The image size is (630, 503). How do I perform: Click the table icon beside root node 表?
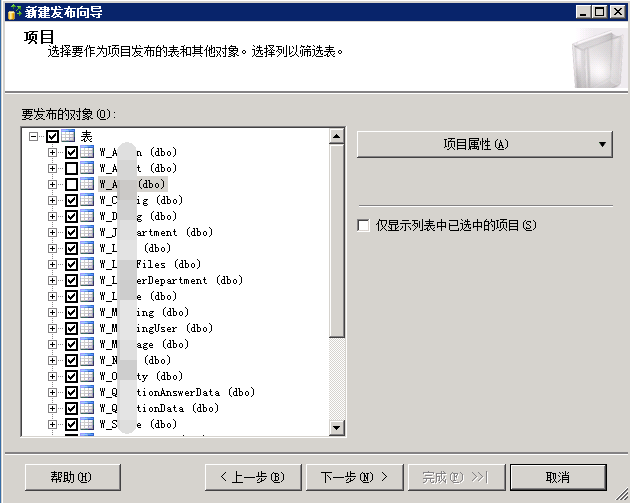point(68,136)
